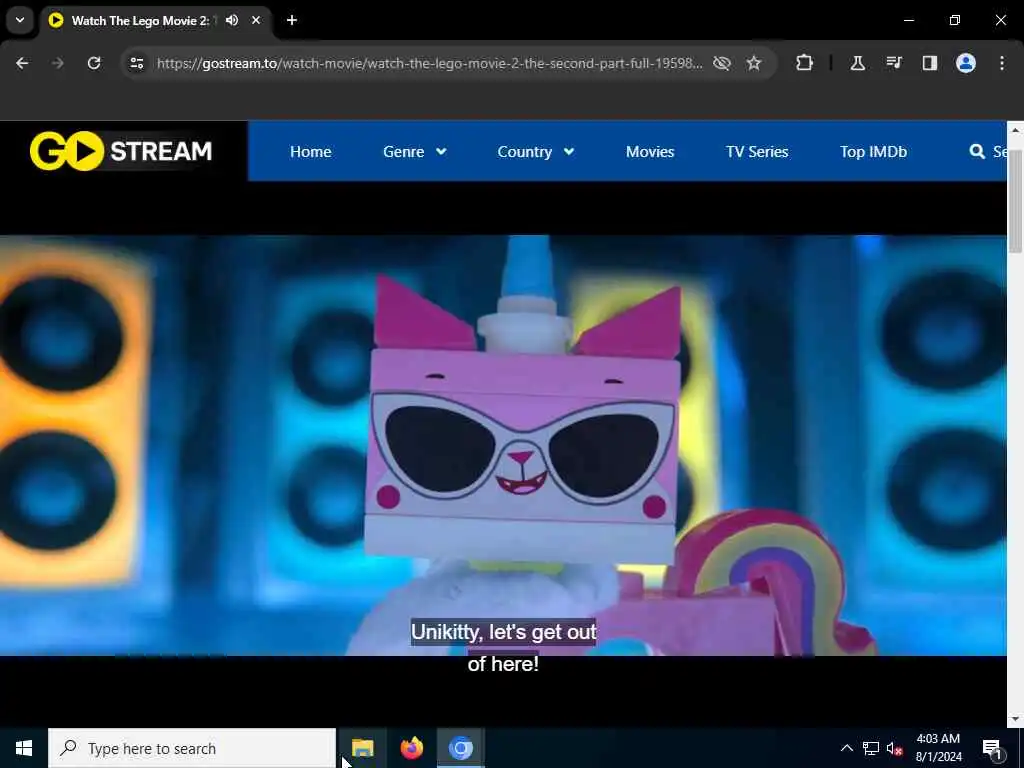Click the Chrome taskbar icon
The height and width of the screenshot is (768, 1024).
460,748
